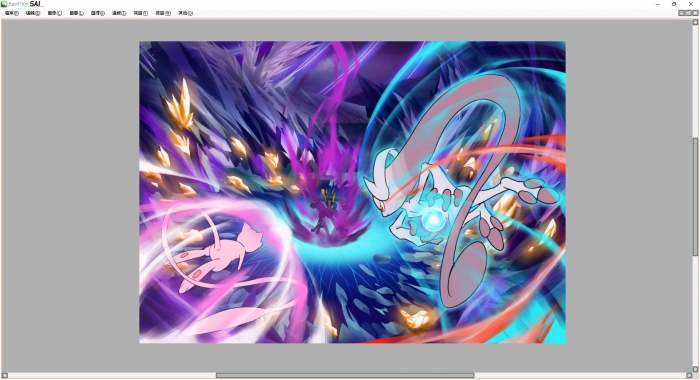Open the Others (O) menu
Image resolution: width=700 pixels, height=380 pixels.
click(x=186, y=13)
